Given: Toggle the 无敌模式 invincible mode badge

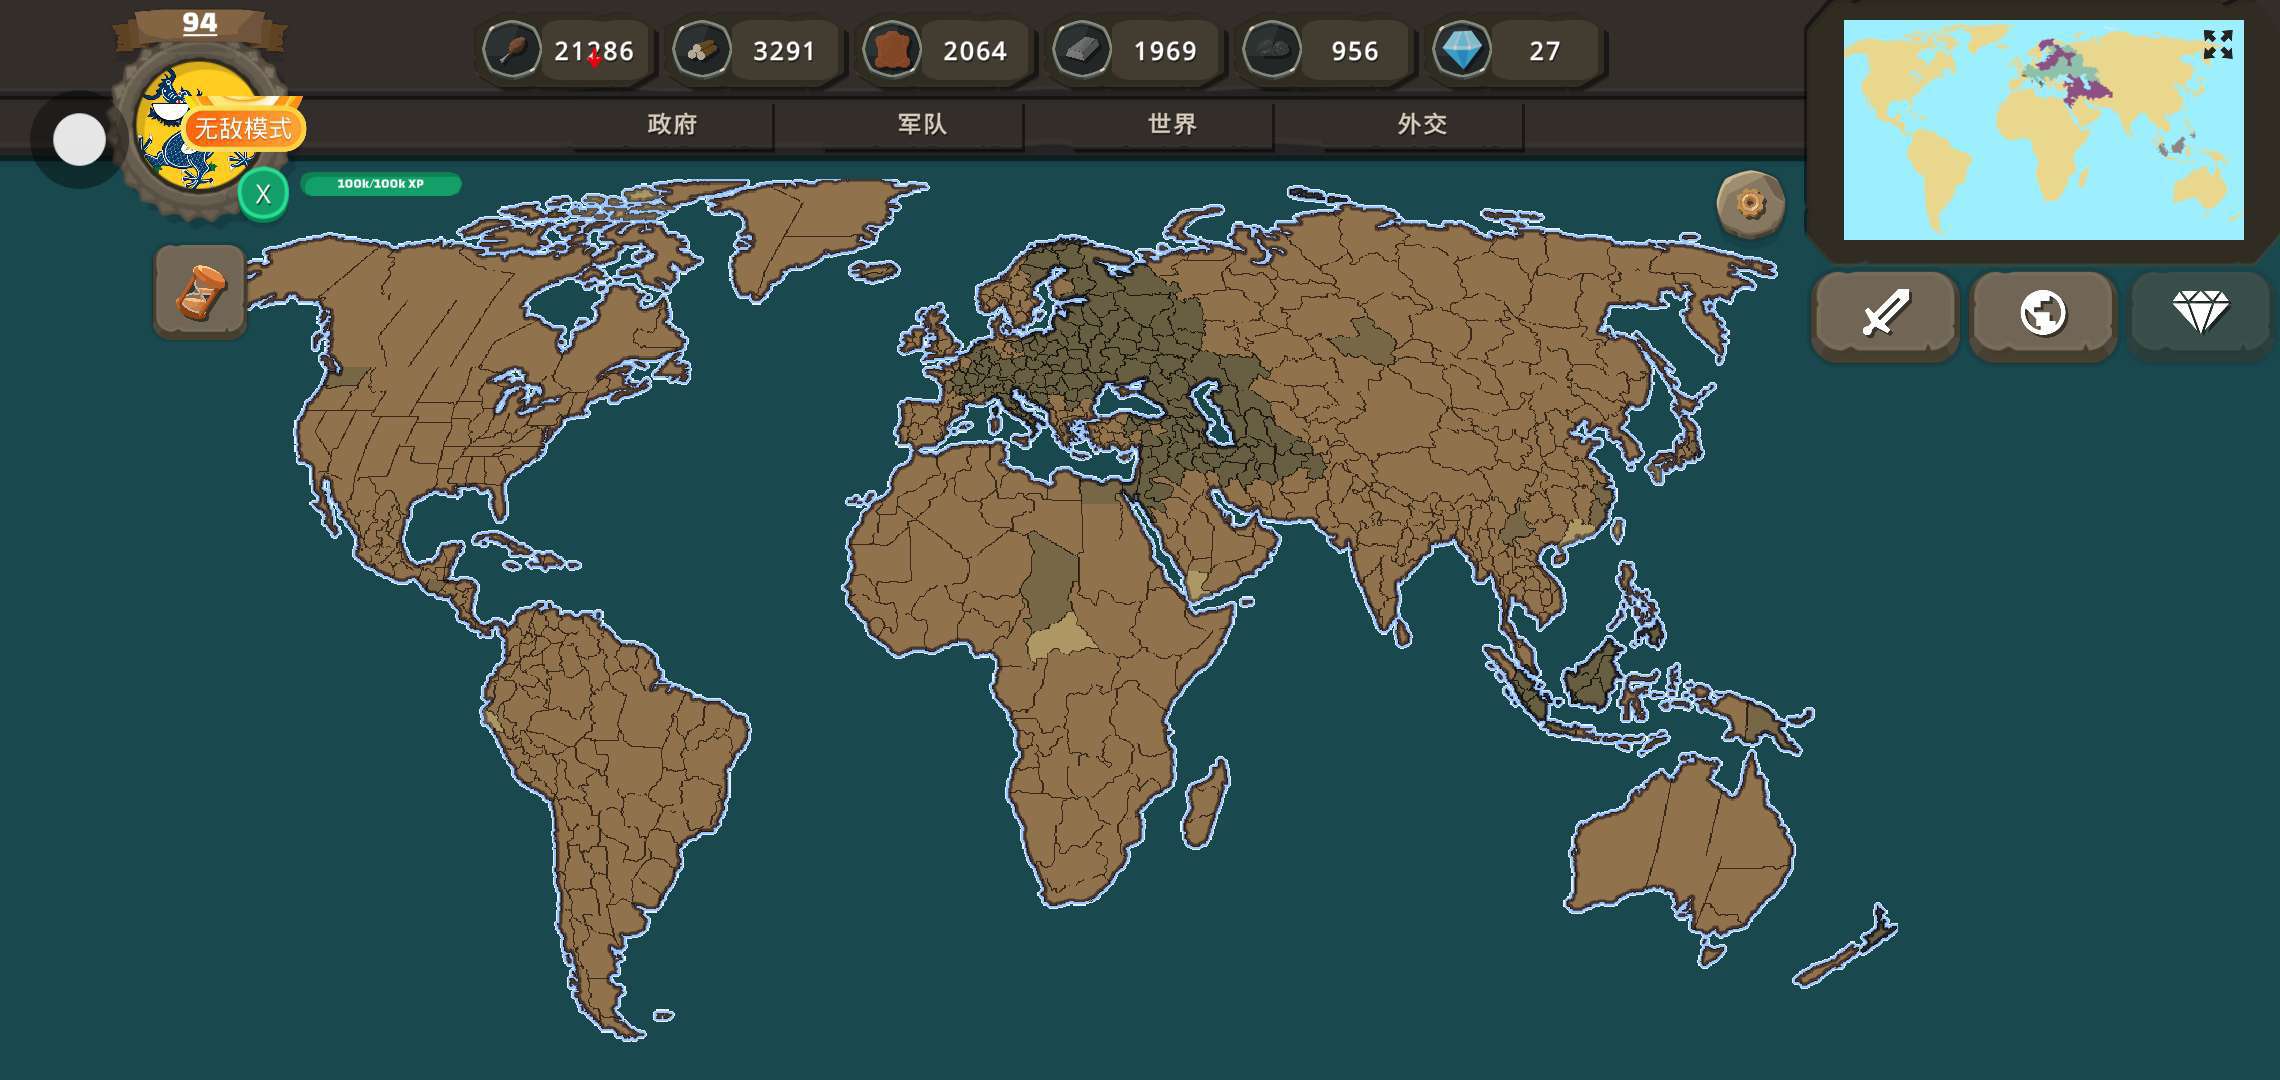Looking at the screenshot, I should coord(243,128).
